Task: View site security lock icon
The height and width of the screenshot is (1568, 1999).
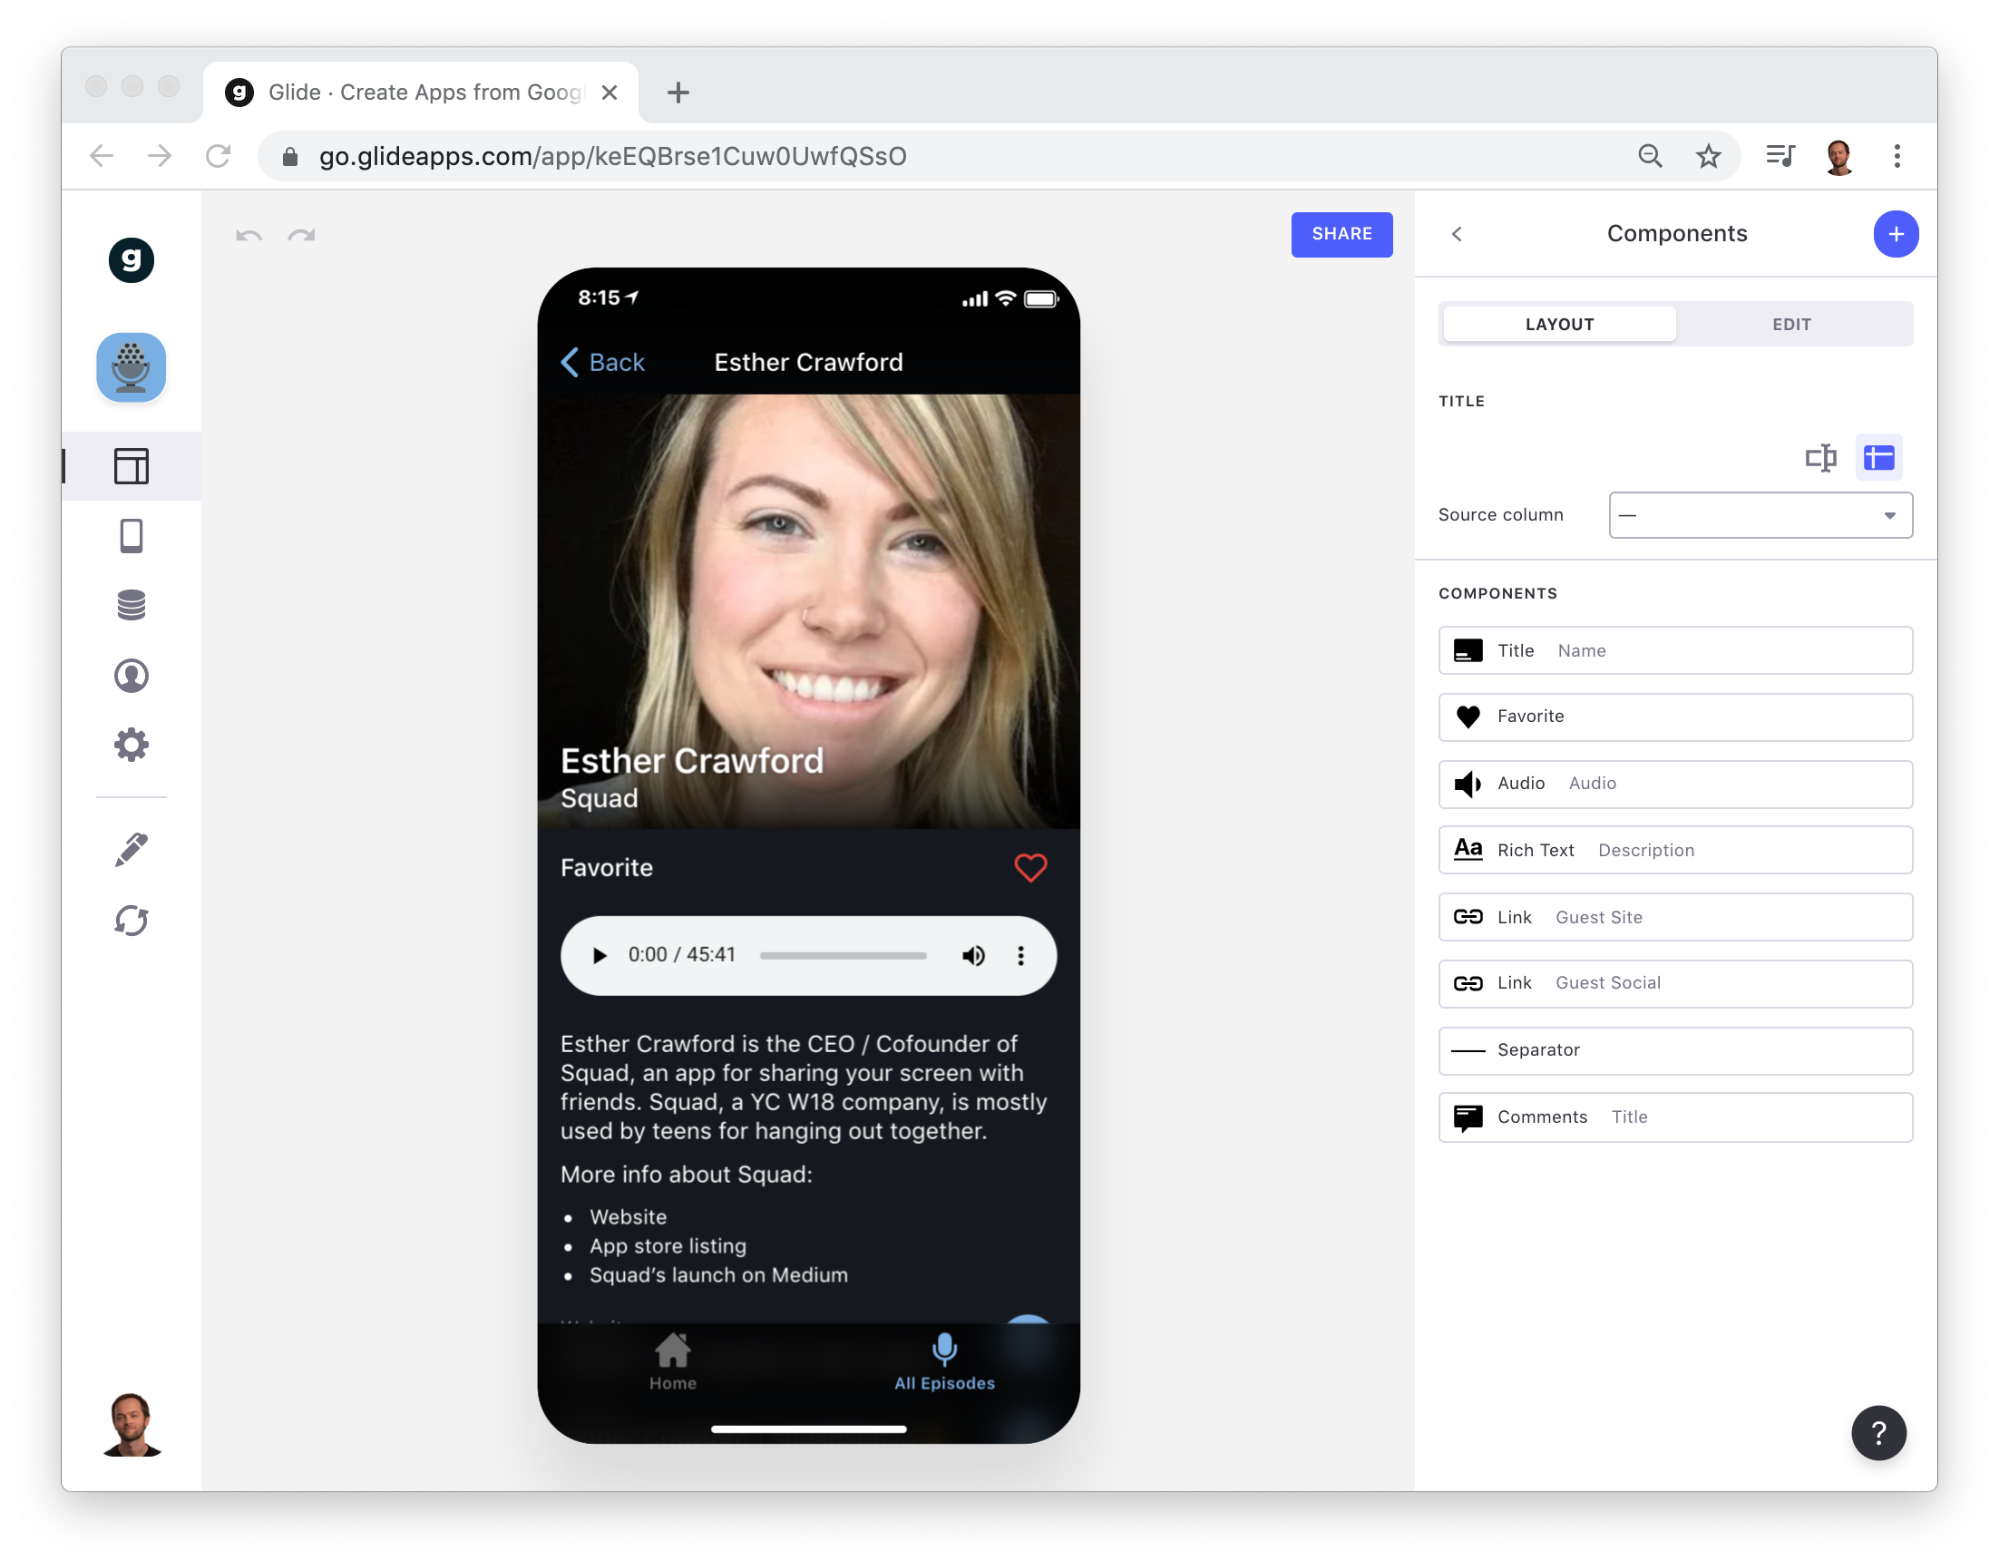Action: point(290,156)
